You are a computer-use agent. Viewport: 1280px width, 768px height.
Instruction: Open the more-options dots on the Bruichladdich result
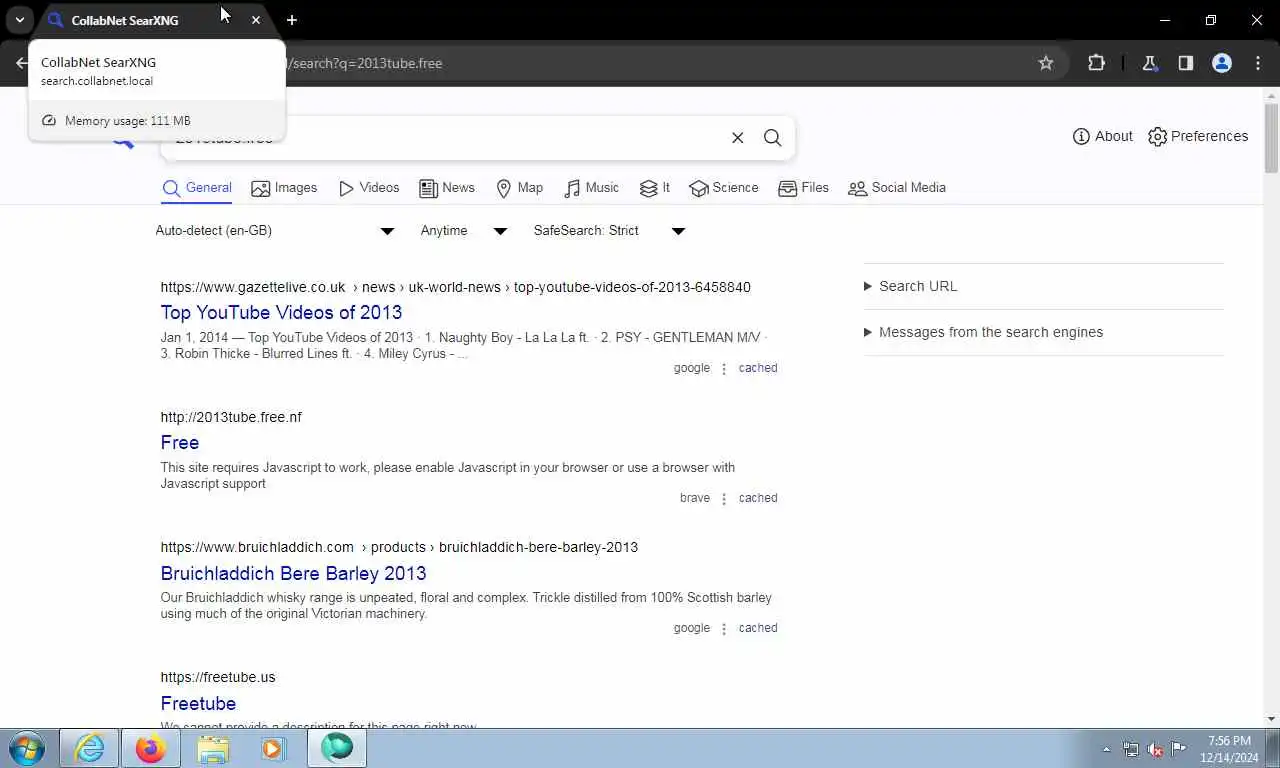click(x=724, y=629)
